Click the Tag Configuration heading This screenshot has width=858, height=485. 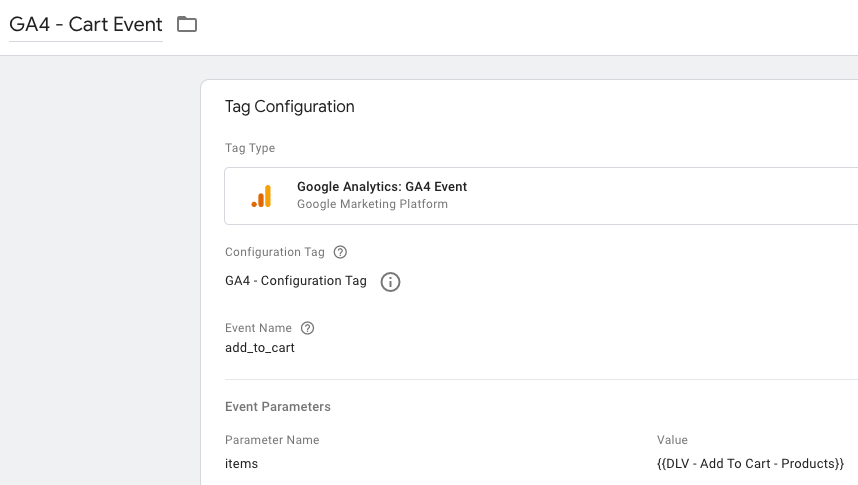[x=289, y=106]
